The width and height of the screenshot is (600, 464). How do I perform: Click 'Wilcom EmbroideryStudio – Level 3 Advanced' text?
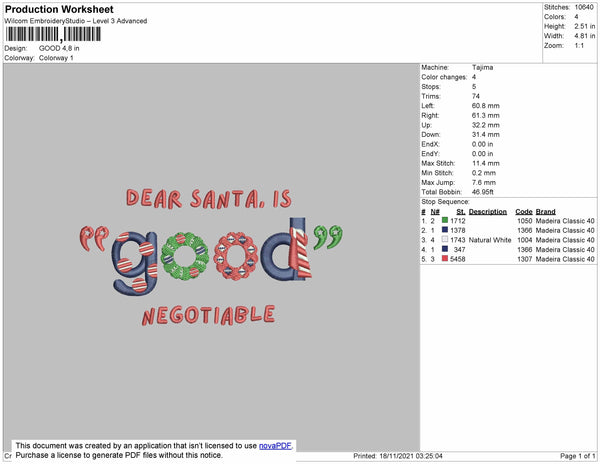76,21
